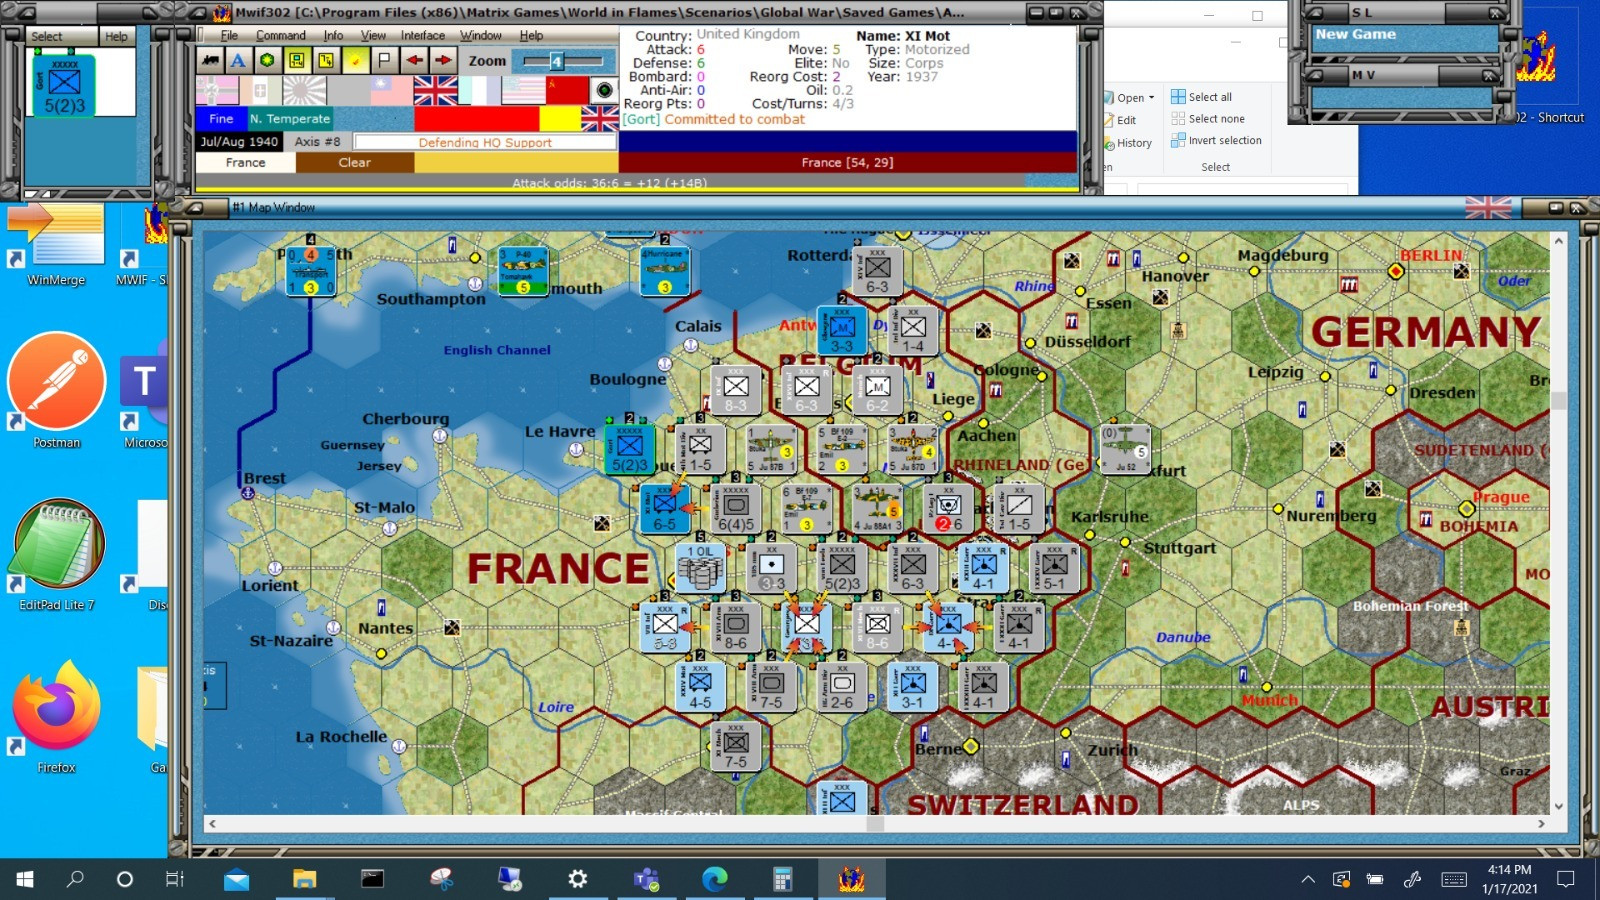Select the Ju 52 aircraft near Frankfurt

[1125, 449]
